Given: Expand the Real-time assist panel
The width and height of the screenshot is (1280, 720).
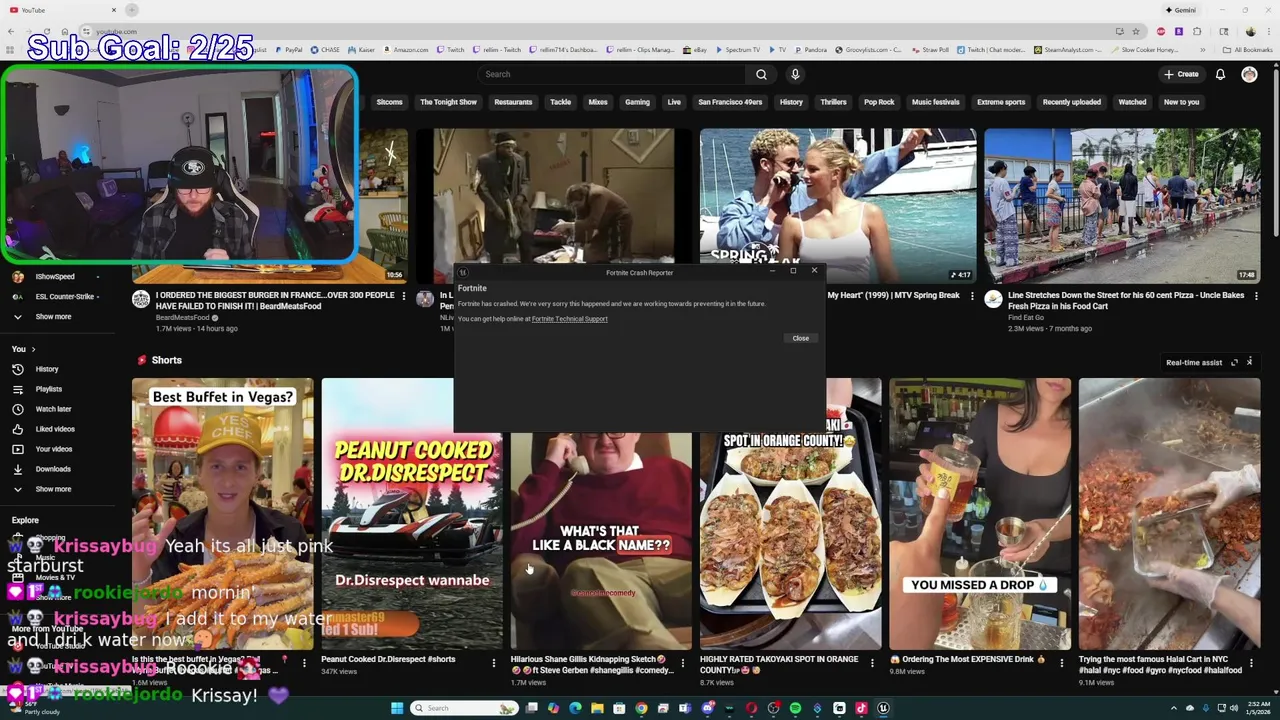Looking at the screenshot, I should click(x=1234, y=362).
